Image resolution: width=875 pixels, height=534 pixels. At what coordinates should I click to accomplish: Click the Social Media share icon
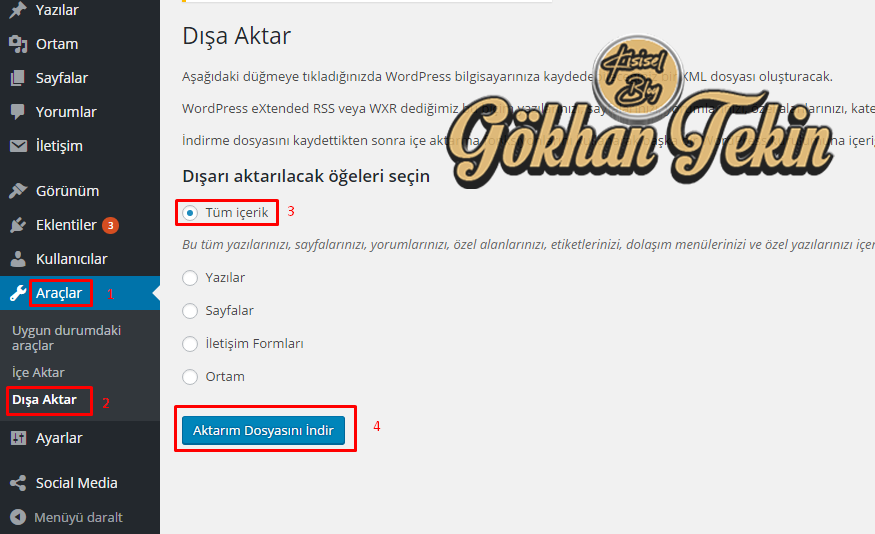pos(18,483)
